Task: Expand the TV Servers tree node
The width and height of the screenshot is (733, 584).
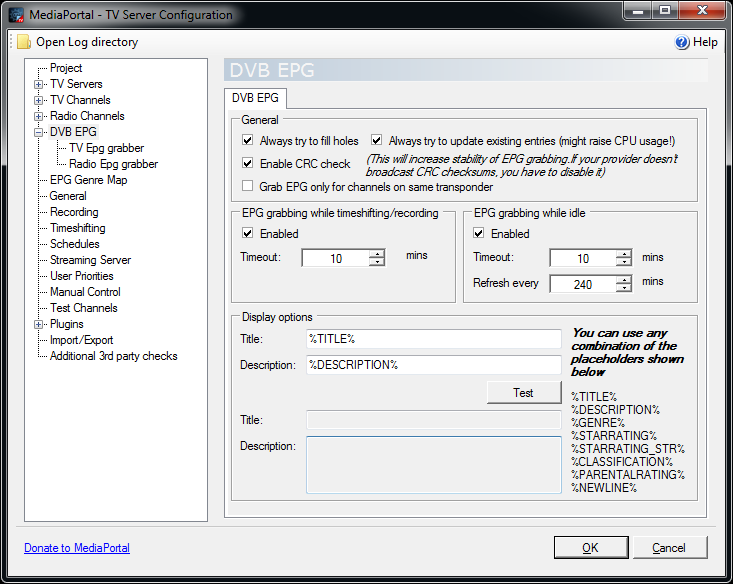Action: coord(38,85)
